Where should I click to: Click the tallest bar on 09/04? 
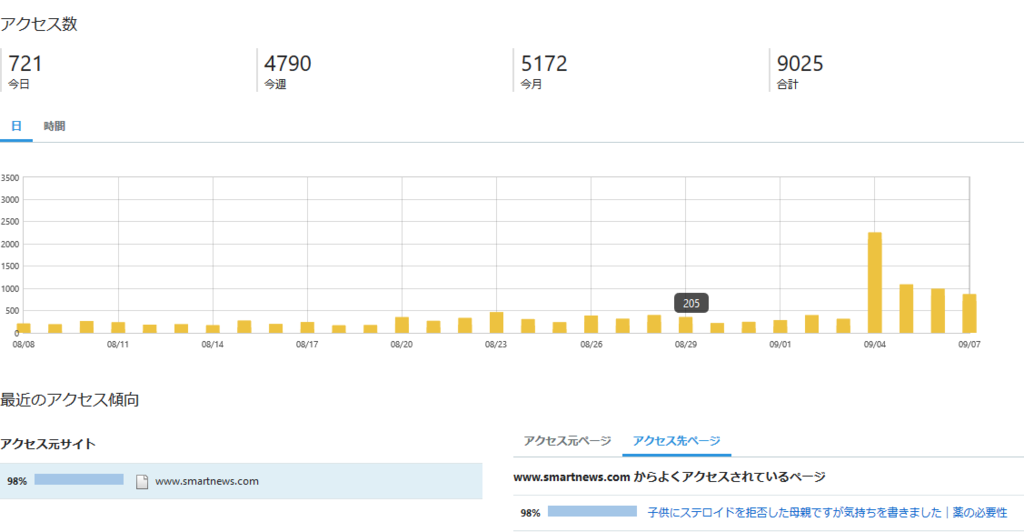pyautogui.click(x=874, y=283)
